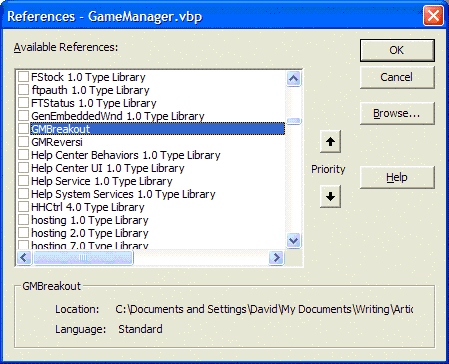Confirm with the OK button
The image size is (449, 364).
[397, 50]
